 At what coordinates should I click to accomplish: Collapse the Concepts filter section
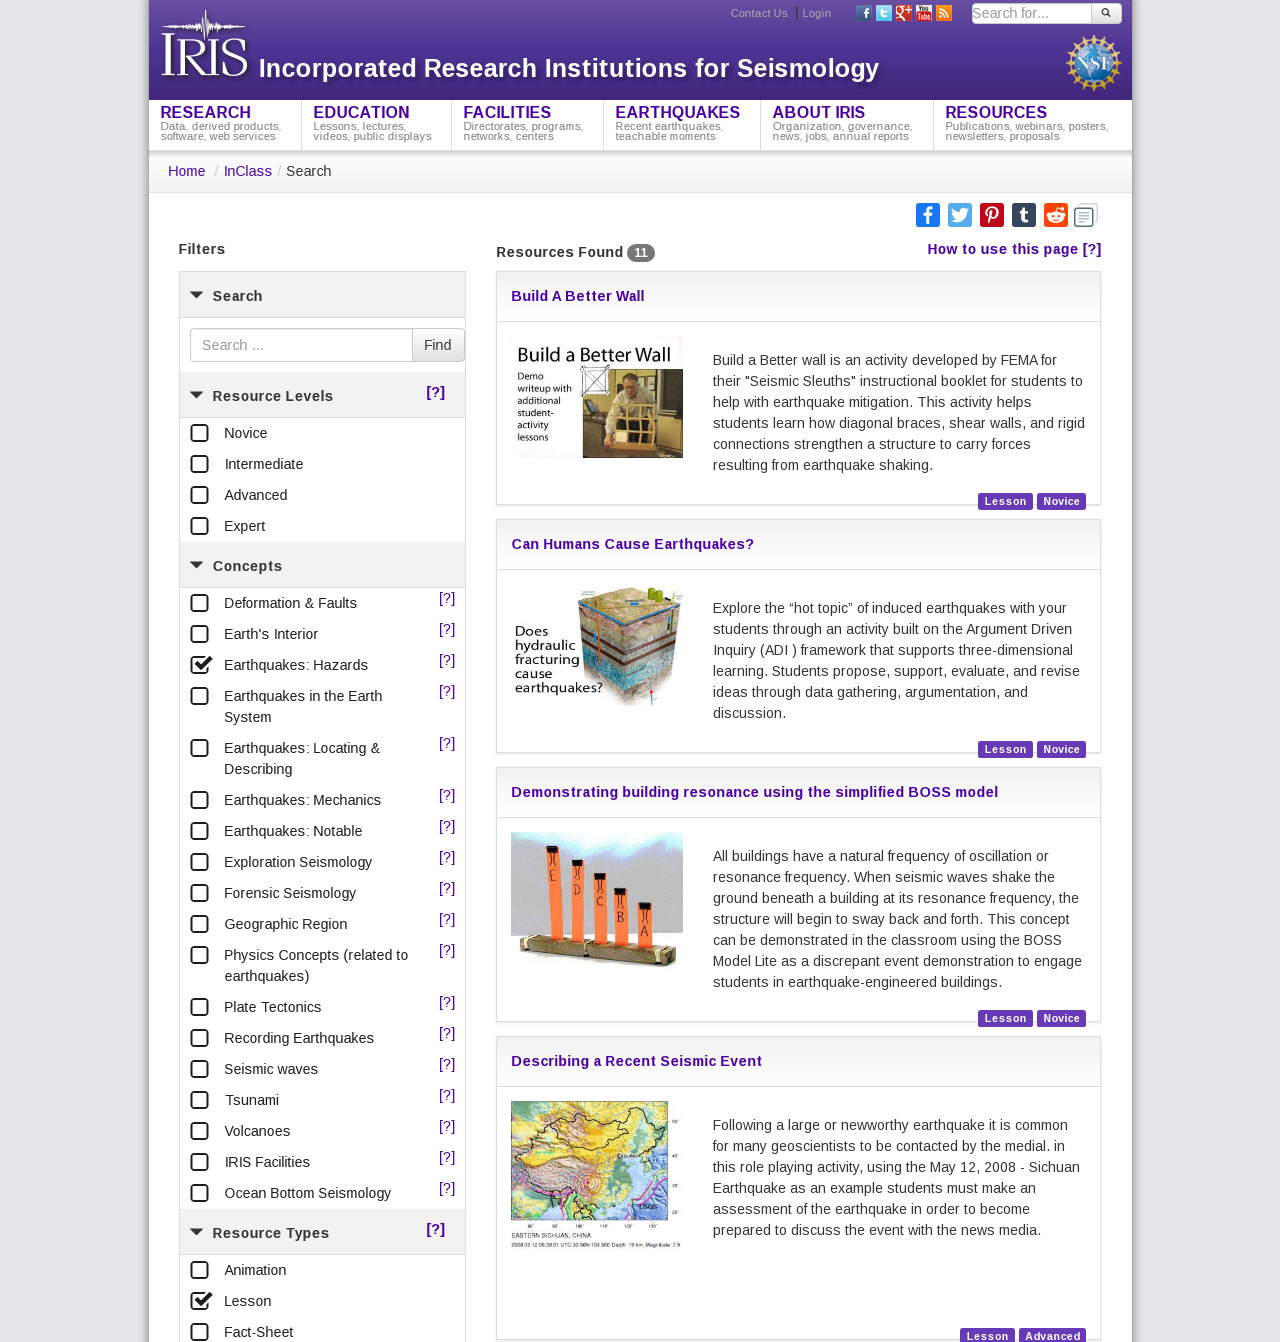coord(197,566)
